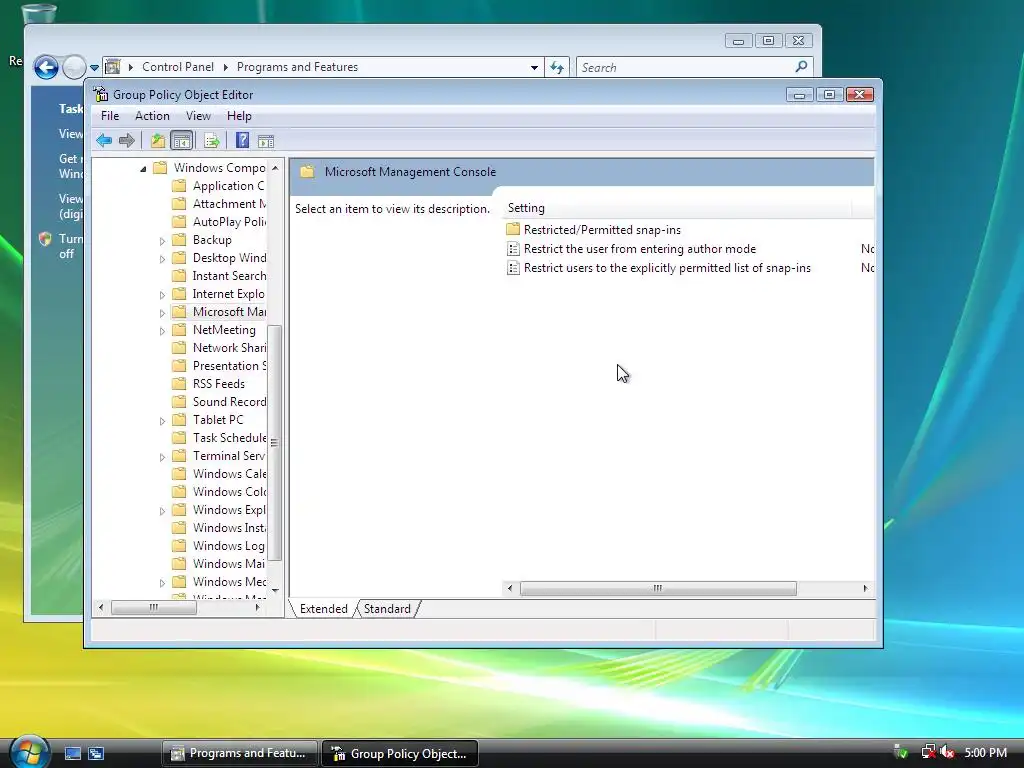Expand the Tablet PC tree node arrow
Image resolution: width=1024 pixels, height=768 pixels.
coord(163,421)
